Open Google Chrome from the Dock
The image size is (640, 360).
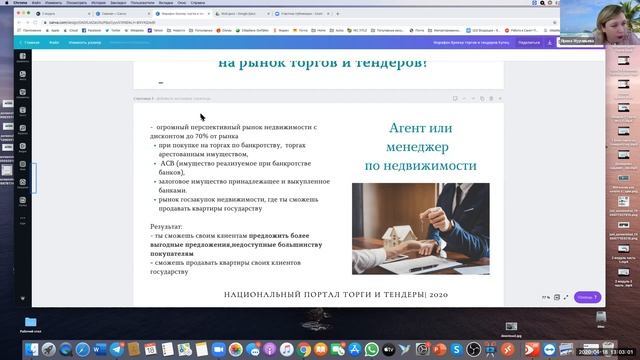coord(304,350)
